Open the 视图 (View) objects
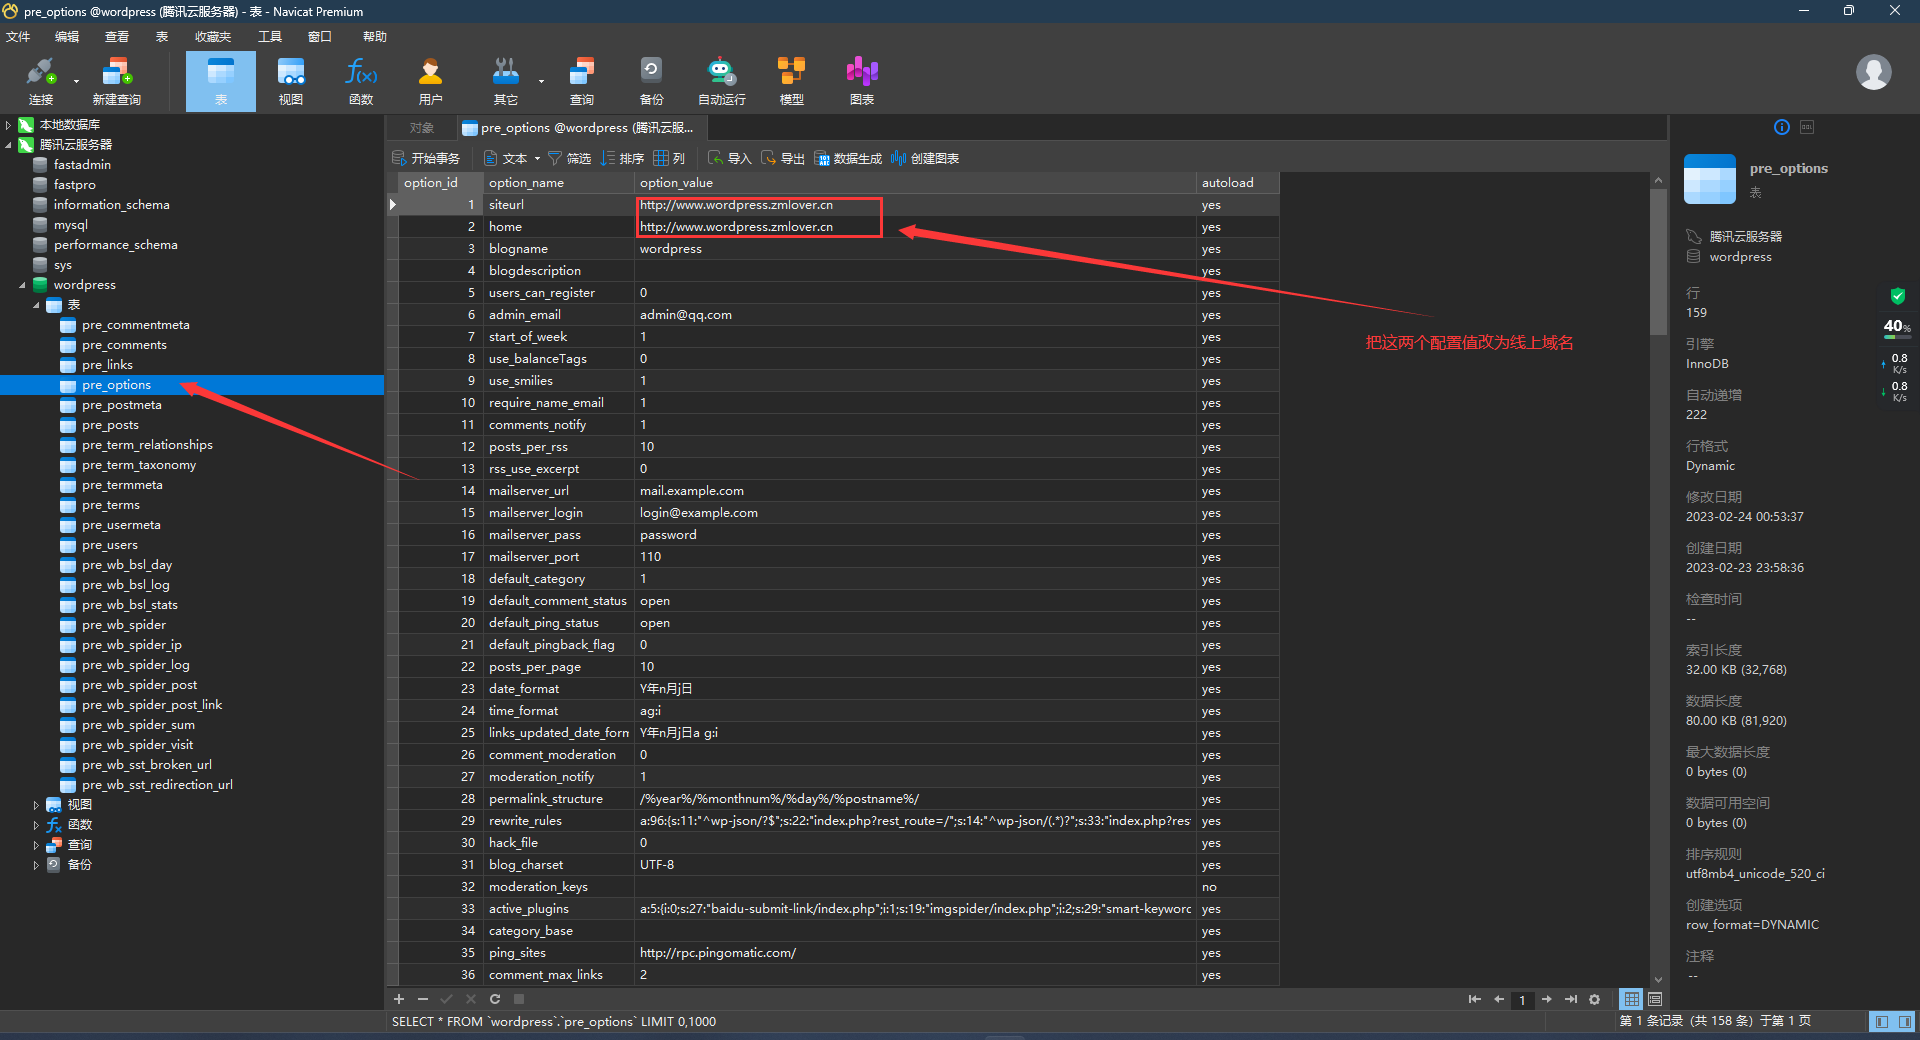 (291, 81)
